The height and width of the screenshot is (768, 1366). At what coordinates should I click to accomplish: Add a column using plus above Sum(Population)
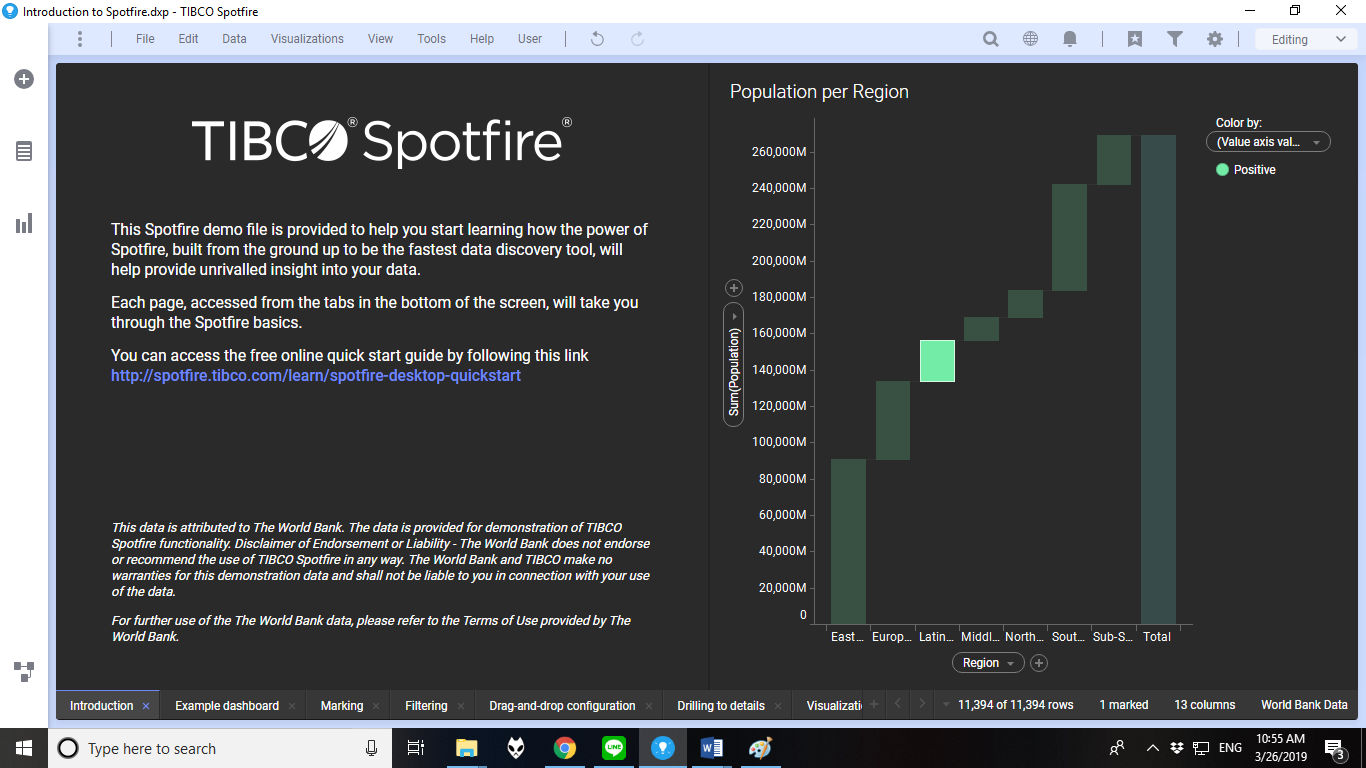click(x=733, y=288)
